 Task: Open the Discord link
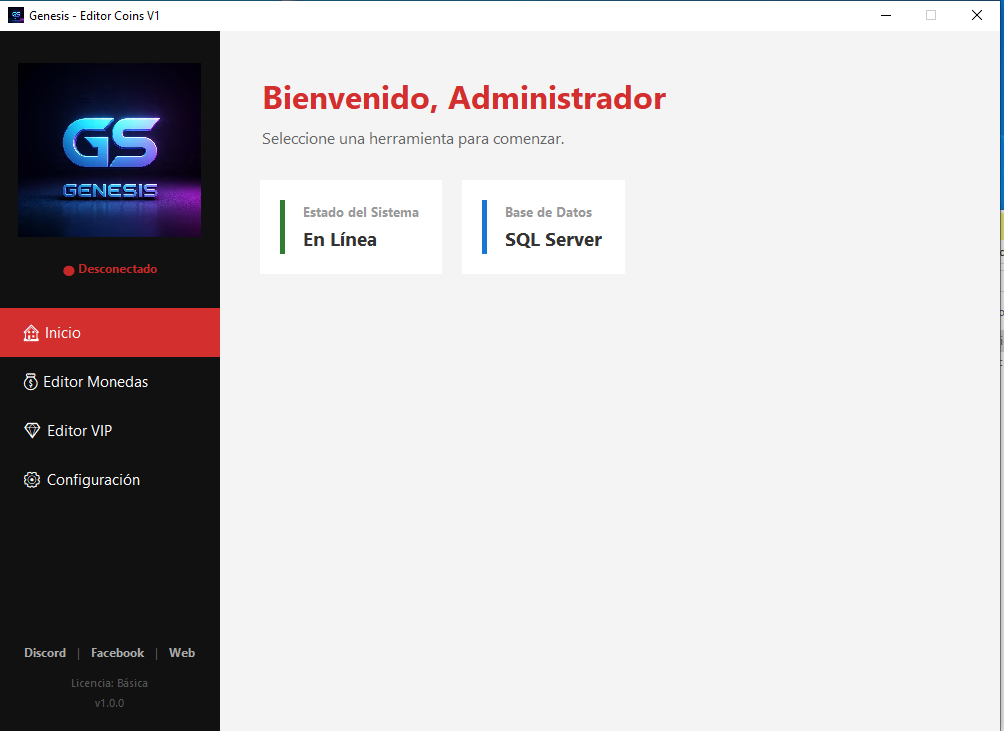tap(45, 653)
